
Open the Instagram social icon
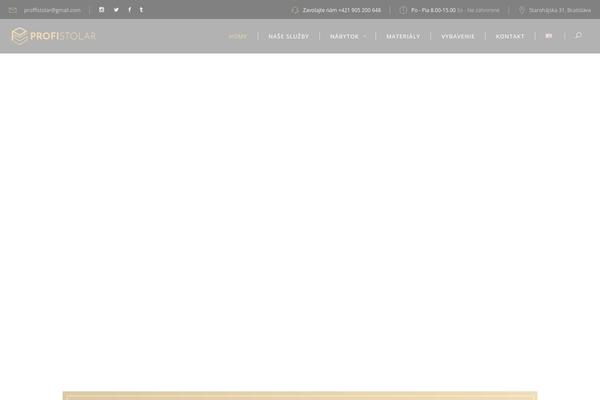click(x=101, y=10)
